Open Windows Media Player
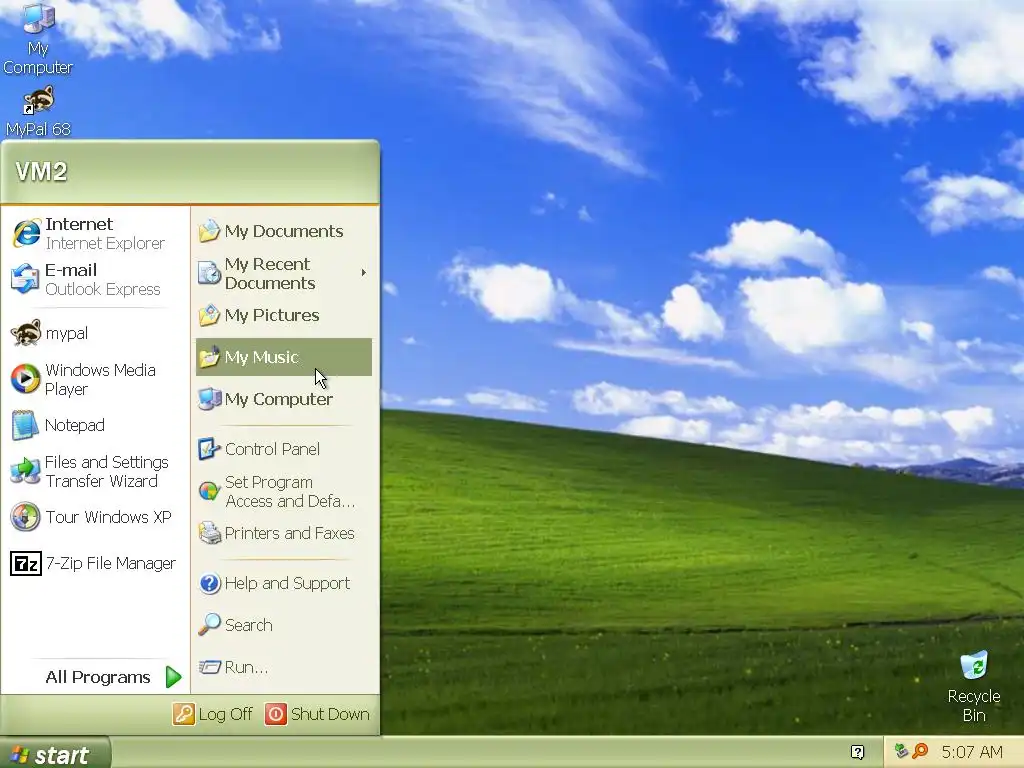The height and width of the screenshot is (768, 1024). tap(95, 379)
